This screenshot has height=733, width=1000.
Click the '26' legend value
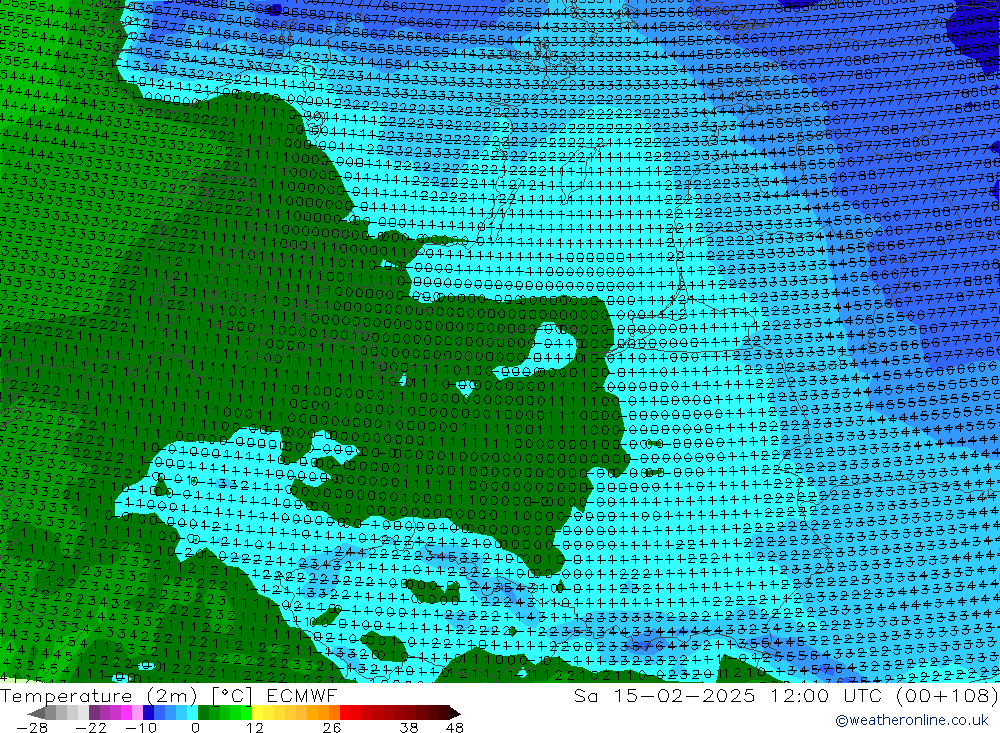pyautogui.click(x=332, y=728)
